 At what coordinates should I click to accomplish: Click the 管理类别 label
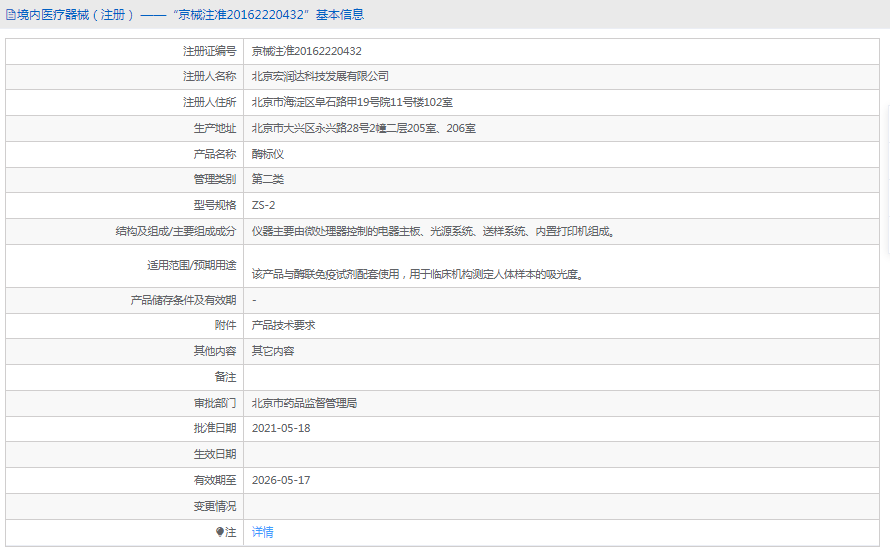coord(215,179)
